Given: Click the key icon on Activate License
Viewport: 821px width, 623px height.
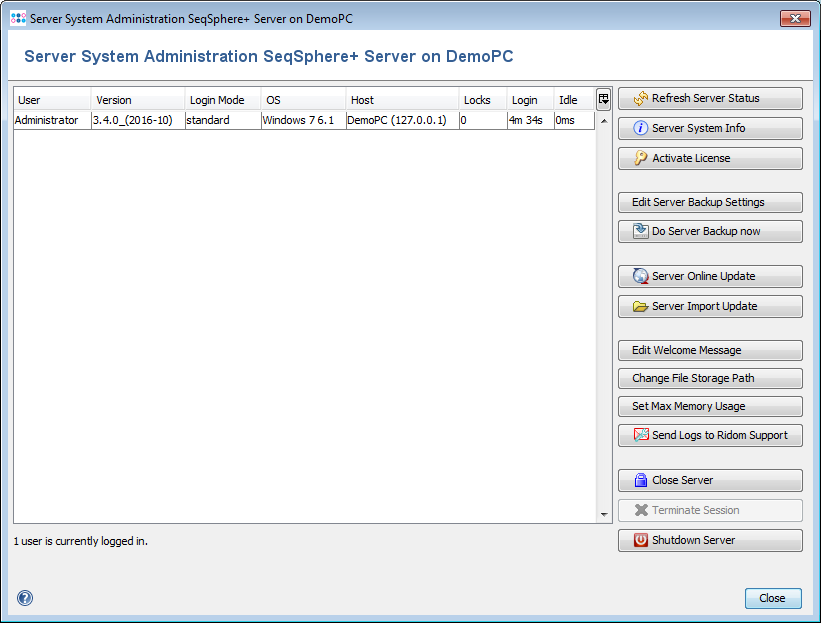Looking at the screenshot, I should (x=640, y=158).
